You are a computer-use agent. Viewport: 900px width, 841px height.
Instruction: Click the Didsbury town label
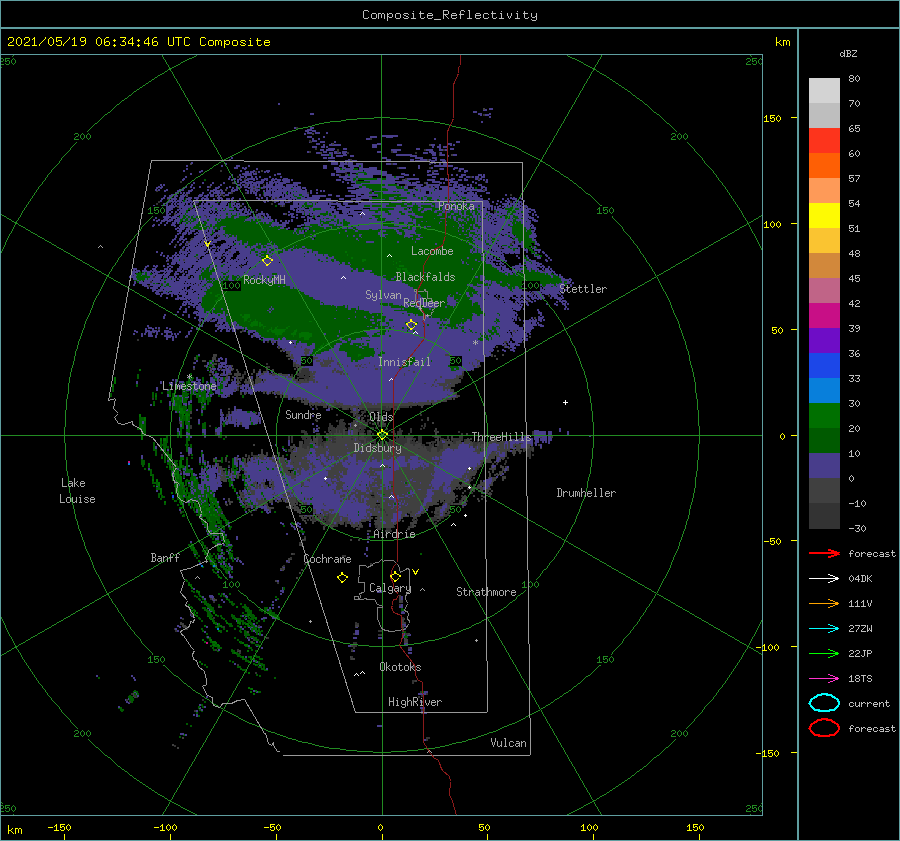[377, 448]
